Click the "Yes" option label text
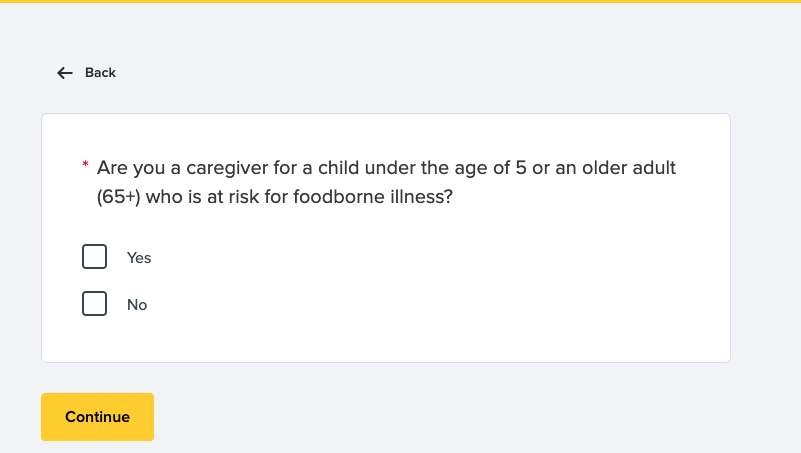Viewport: 801px width, 453px height. (139, 258)
